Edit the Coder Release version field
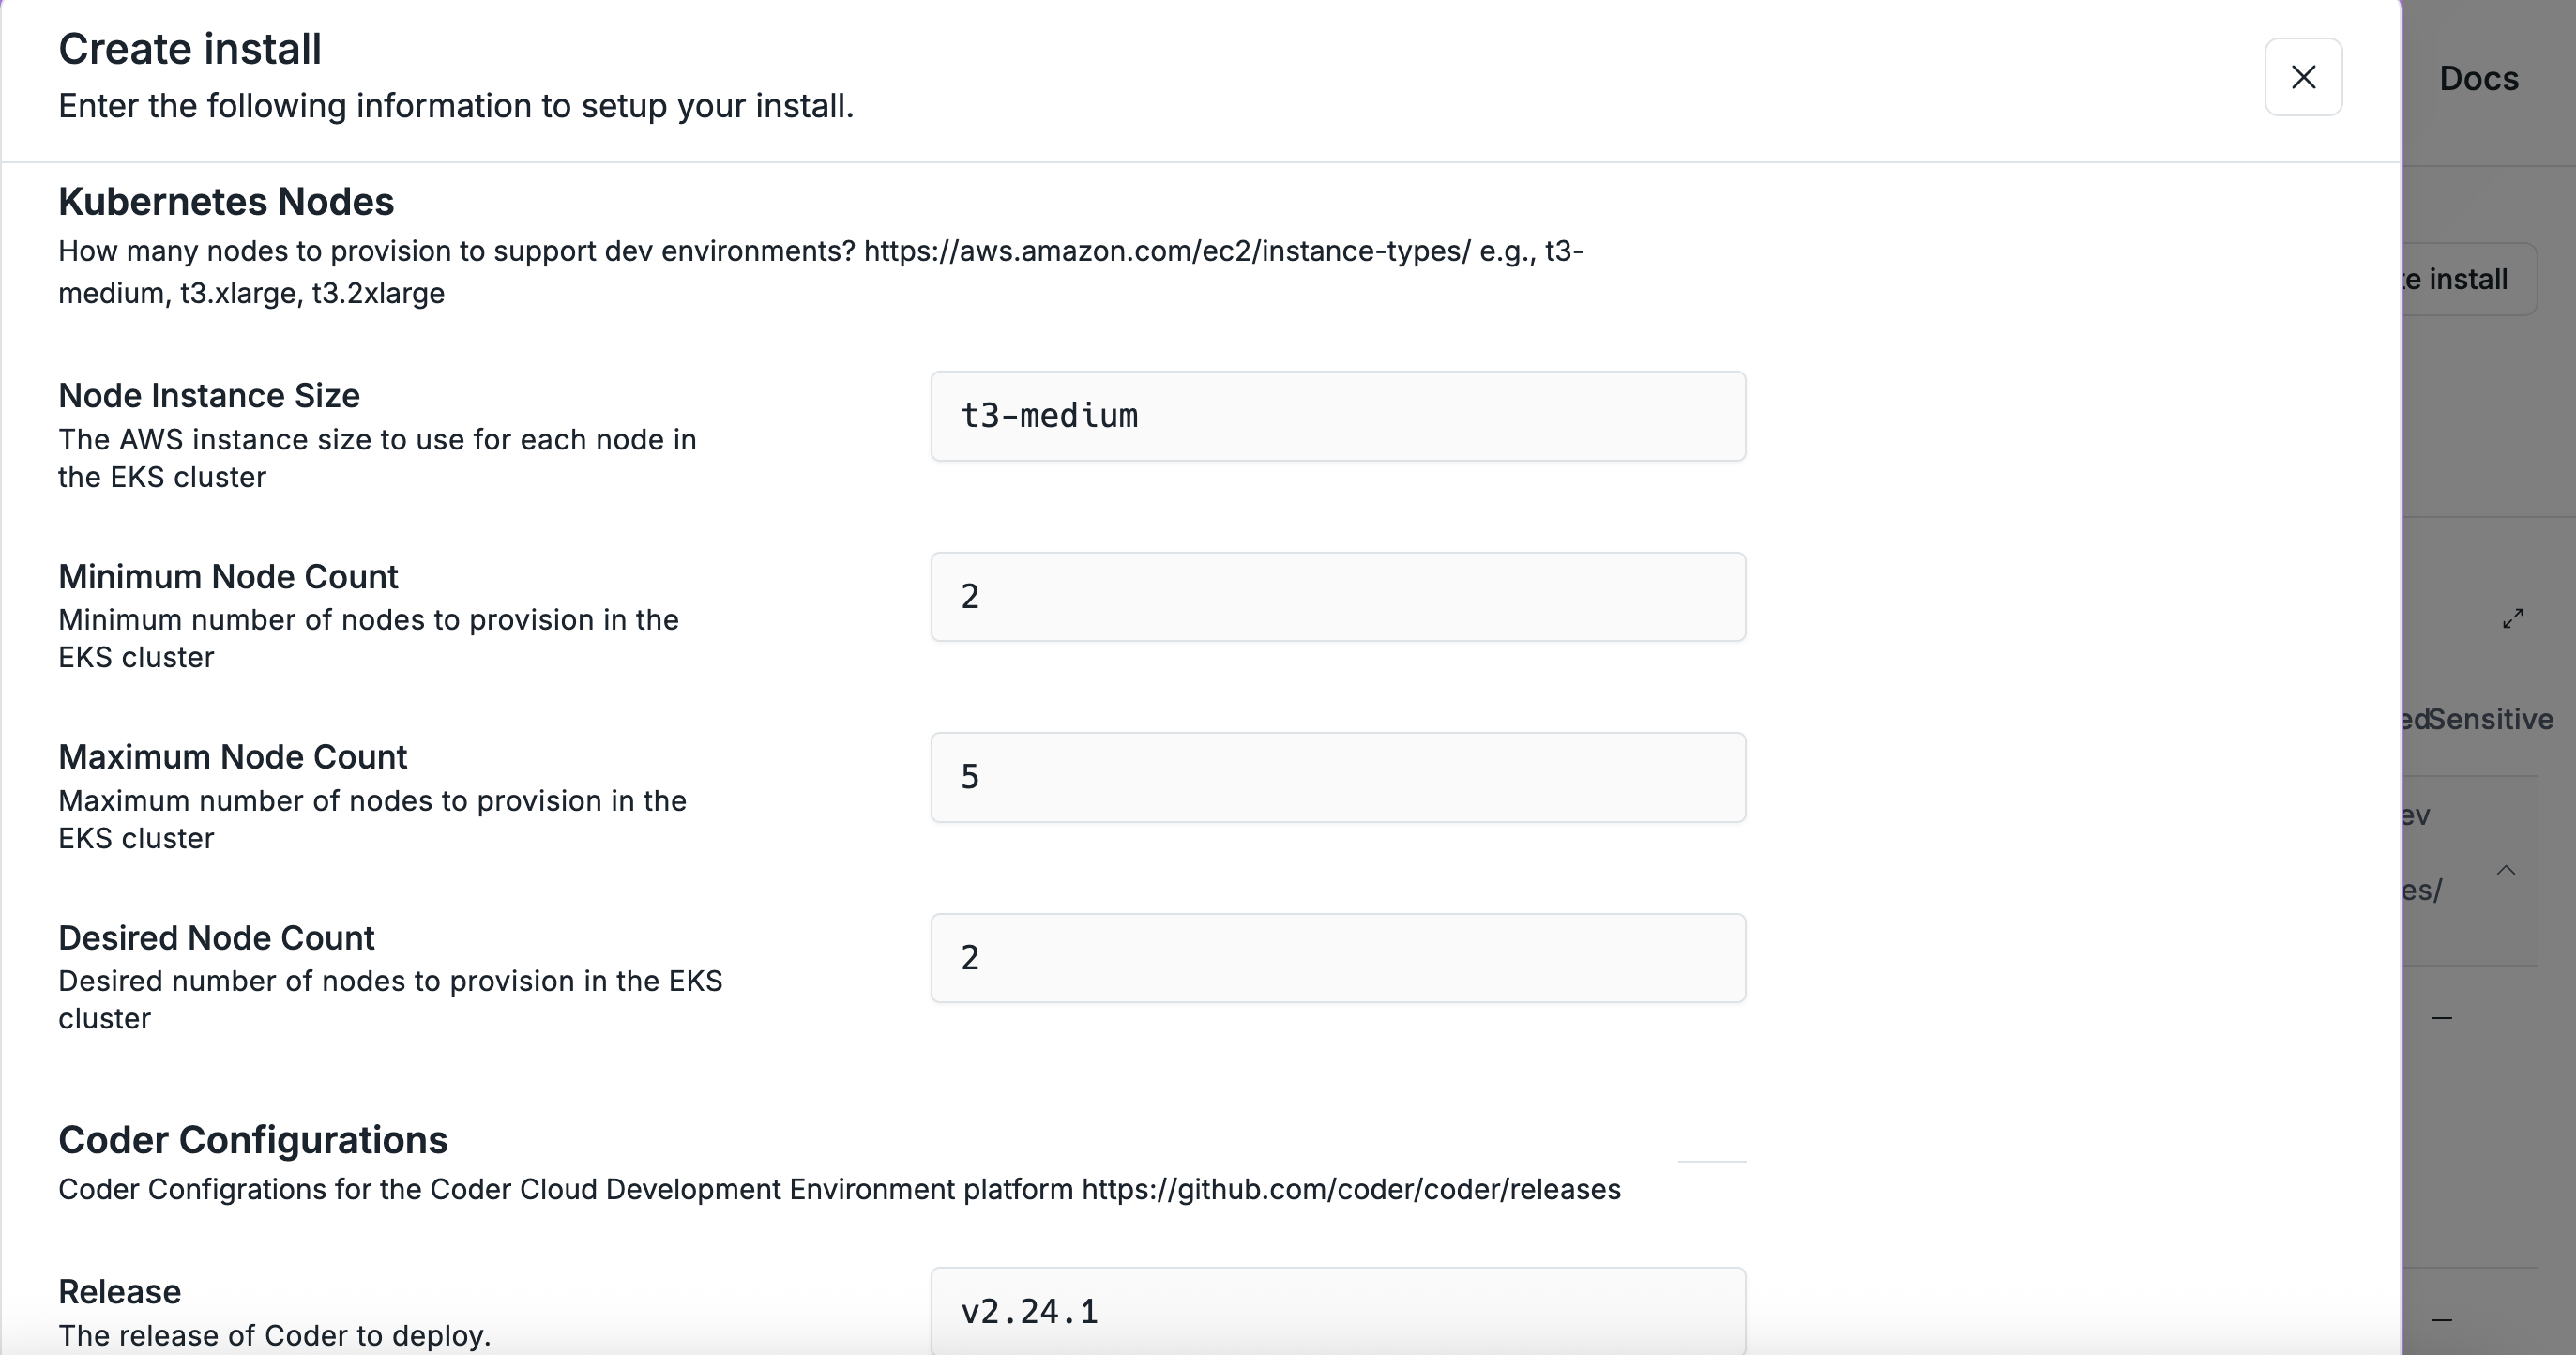This screenshot has height=1355, width=2576. pos(1338,1311)
